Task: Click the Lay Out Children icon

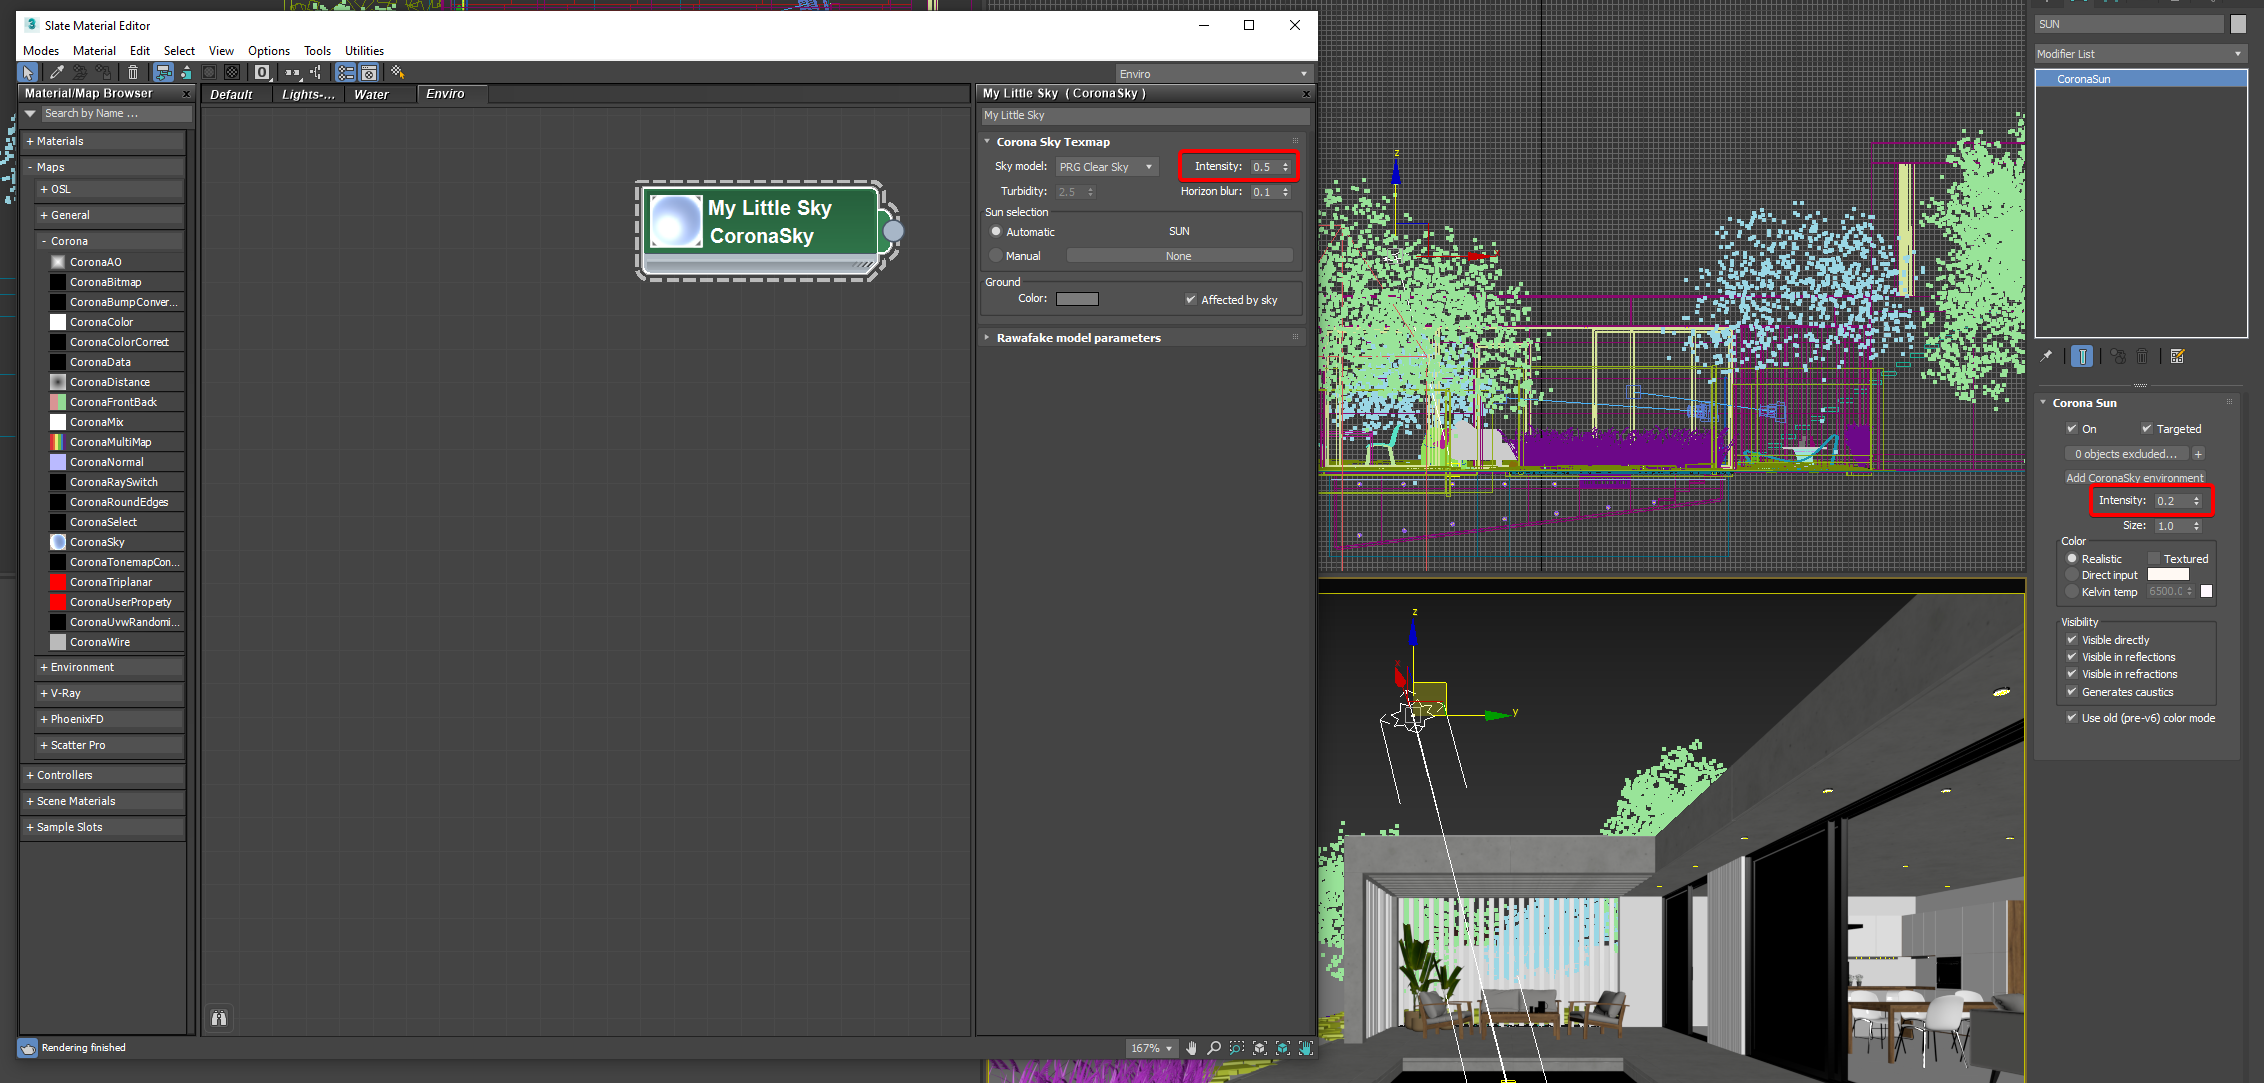Action: (x=316, y=72)
